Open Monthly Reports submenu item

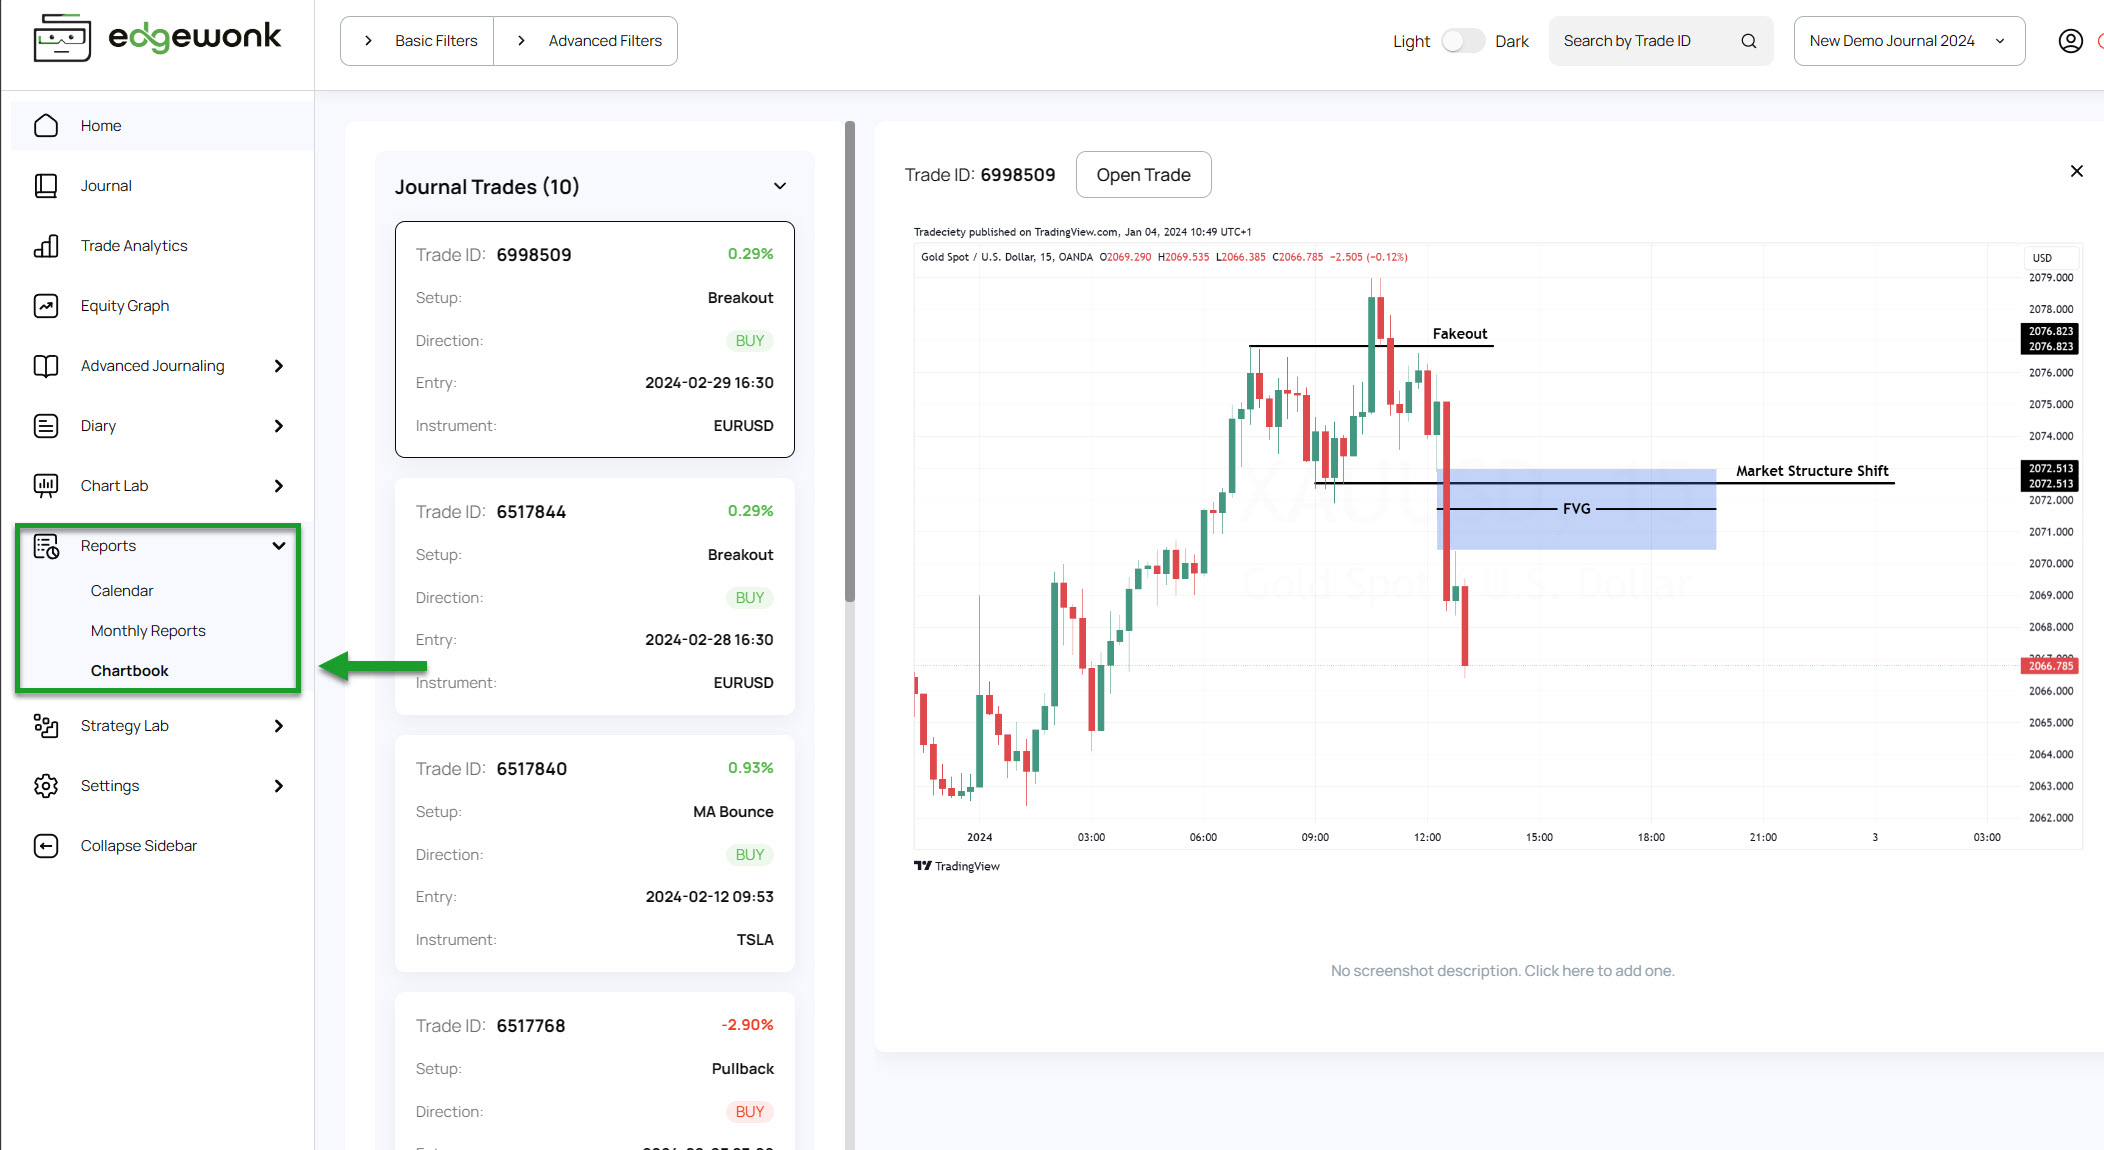[148, 631]
